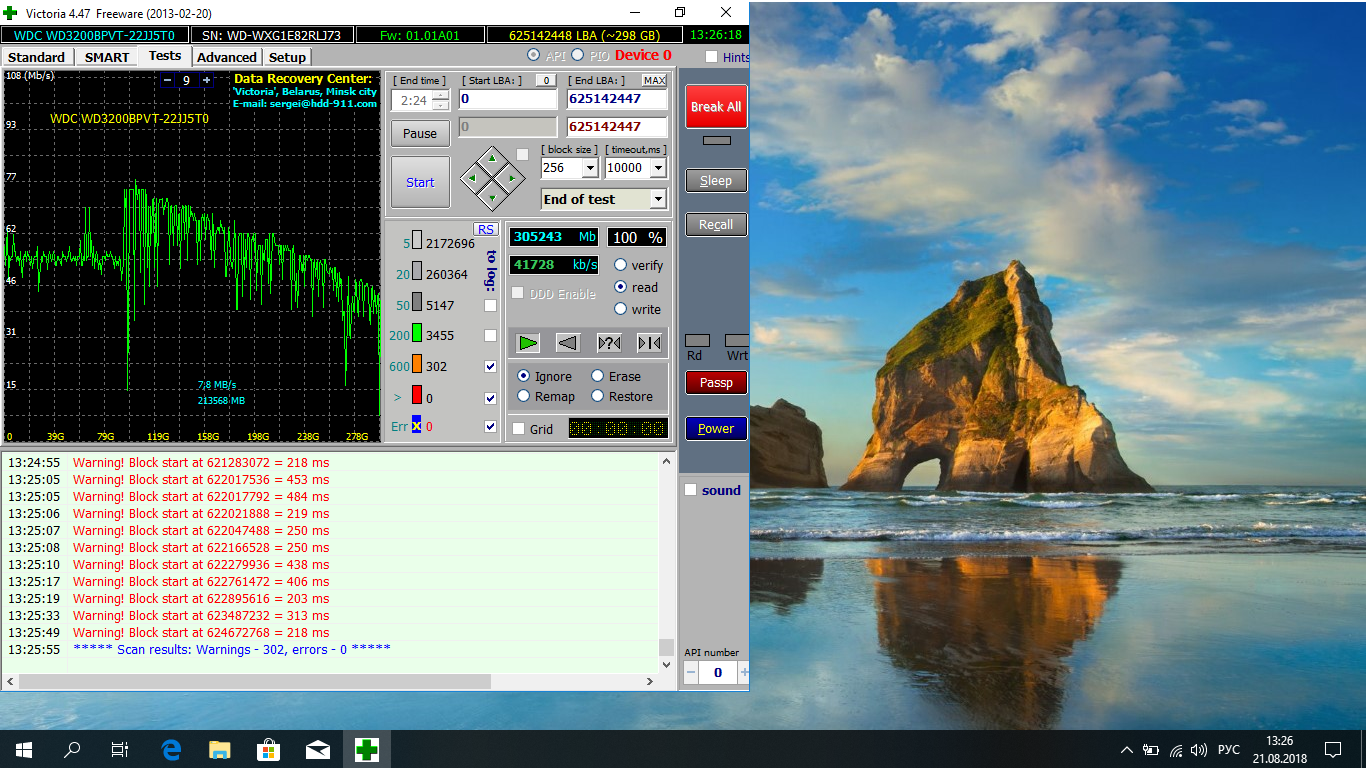Screen dimensions: 1366x768
Task: Open Victoria from the Windows taskbar
Action: coord(367,749)
